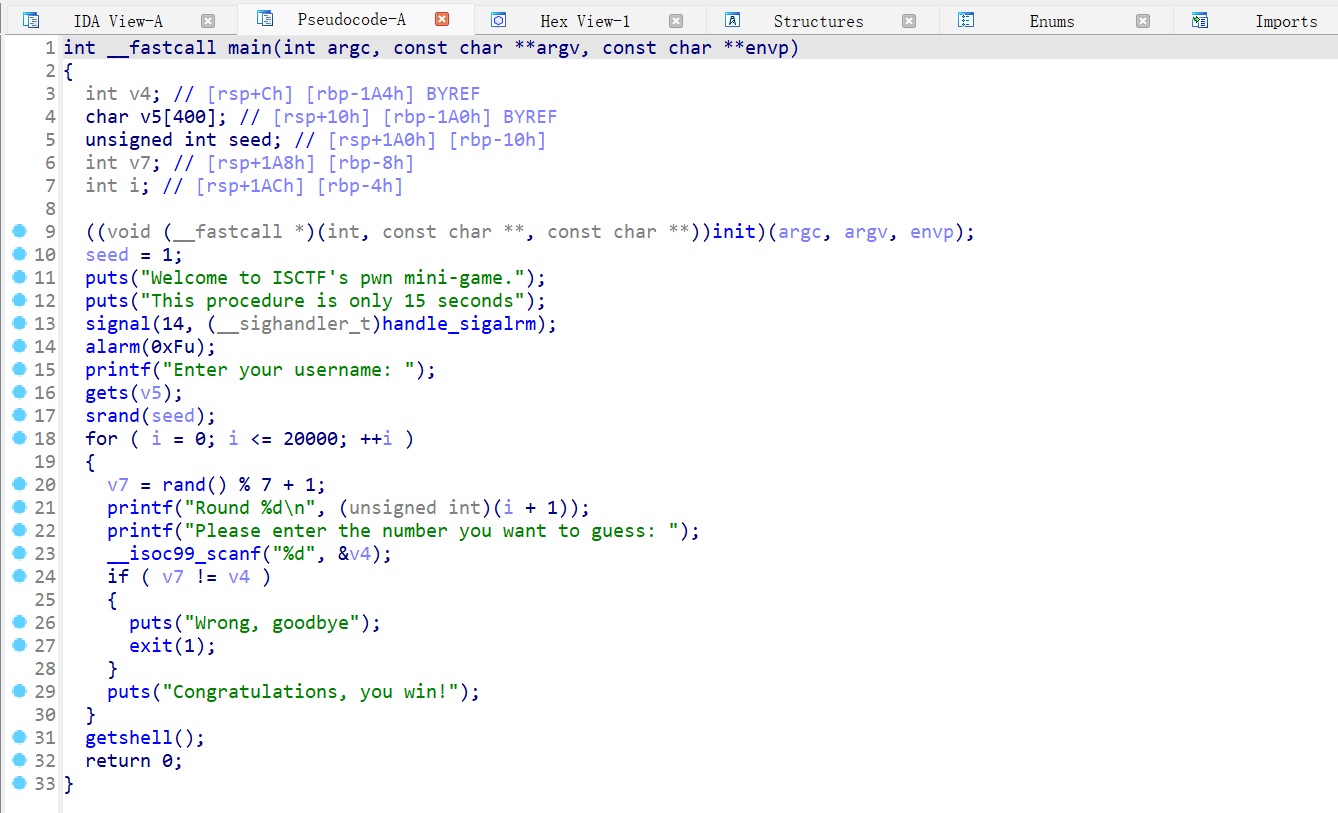Click the IDA View-A tab icon

tap(31, 21)
